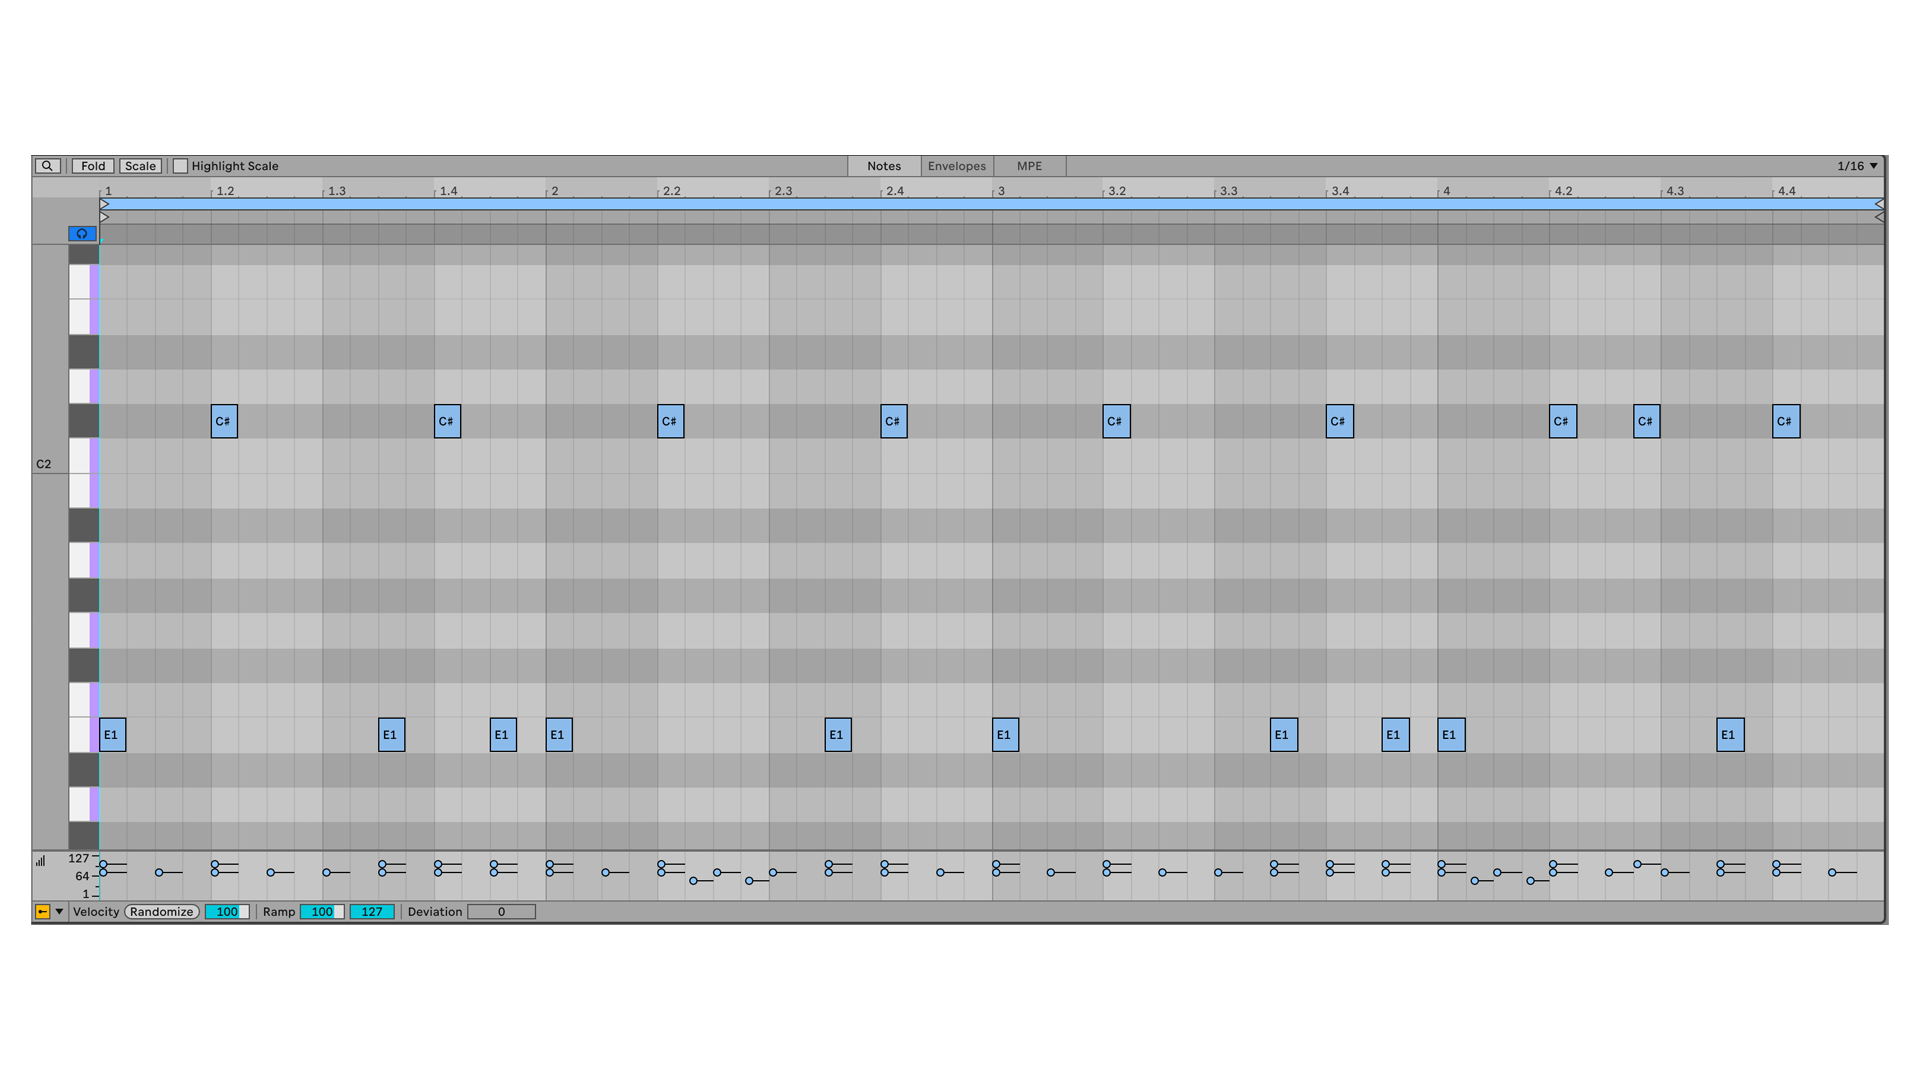This screenshot has width=1920, height=1080.
Task: Click bar 2 in the beat ruler
Action: [x=555, y=191]
